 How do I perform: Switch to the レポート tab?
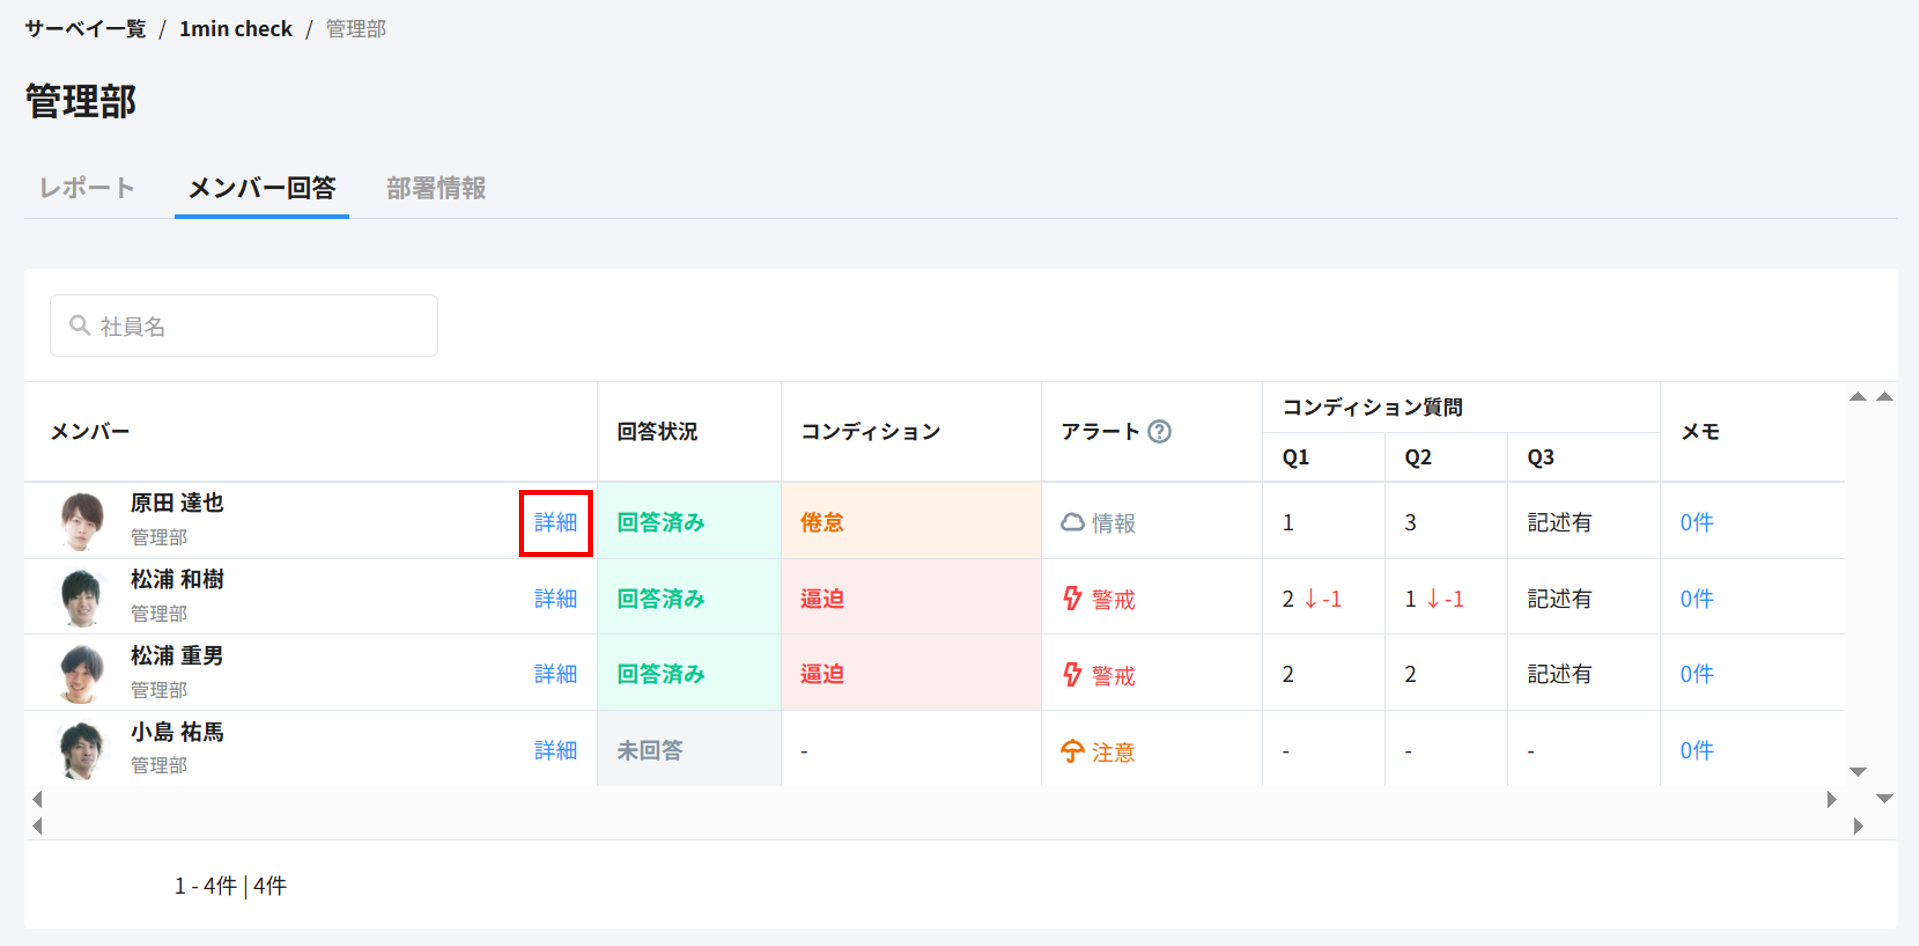[x=87, y=188]
